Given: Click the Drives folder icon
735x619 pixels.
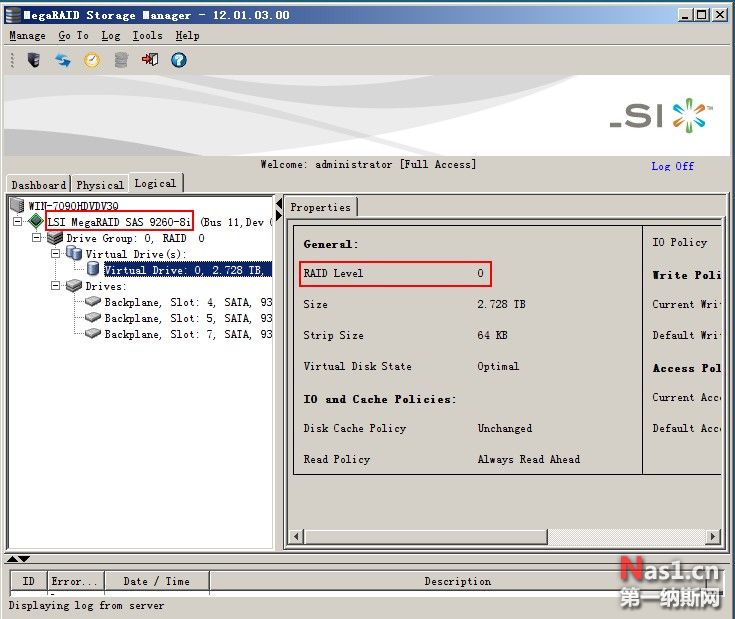Looking at the screenshot, I should pyautogui.click(x=74, y=285).
